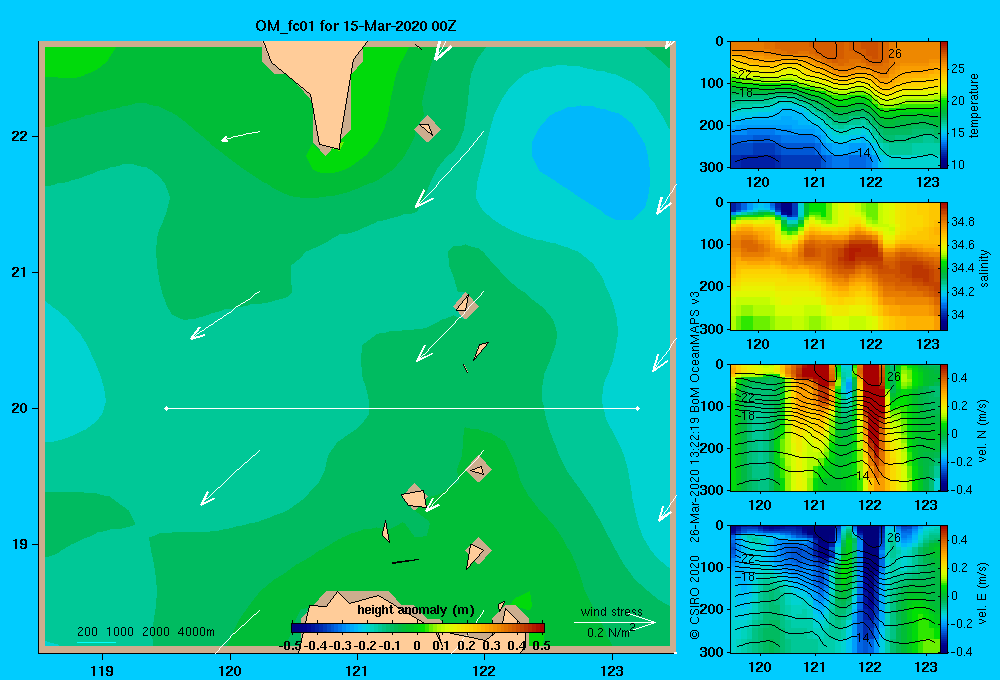This screenshot has width=1000, height=680.
Task: Click the vertical 'salinity' color bar label
Action: [983, 269]
